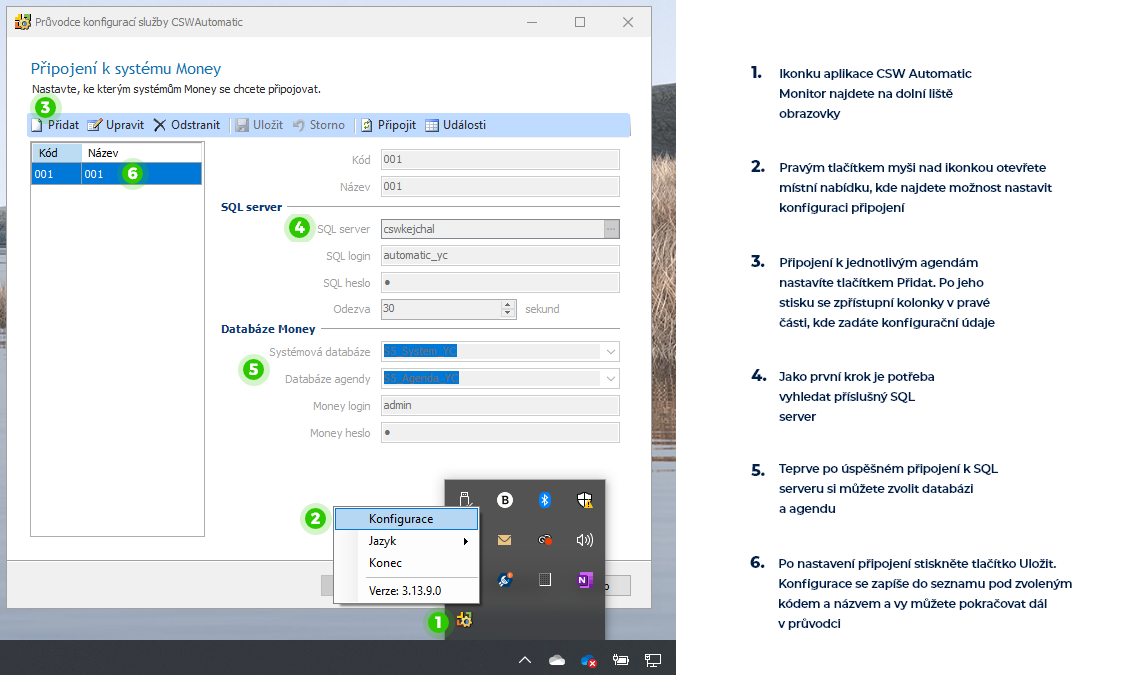Choose Konfigurace from the tray context menu
The height and width of the screenshot is (675, 1140).
click(406, 519)
